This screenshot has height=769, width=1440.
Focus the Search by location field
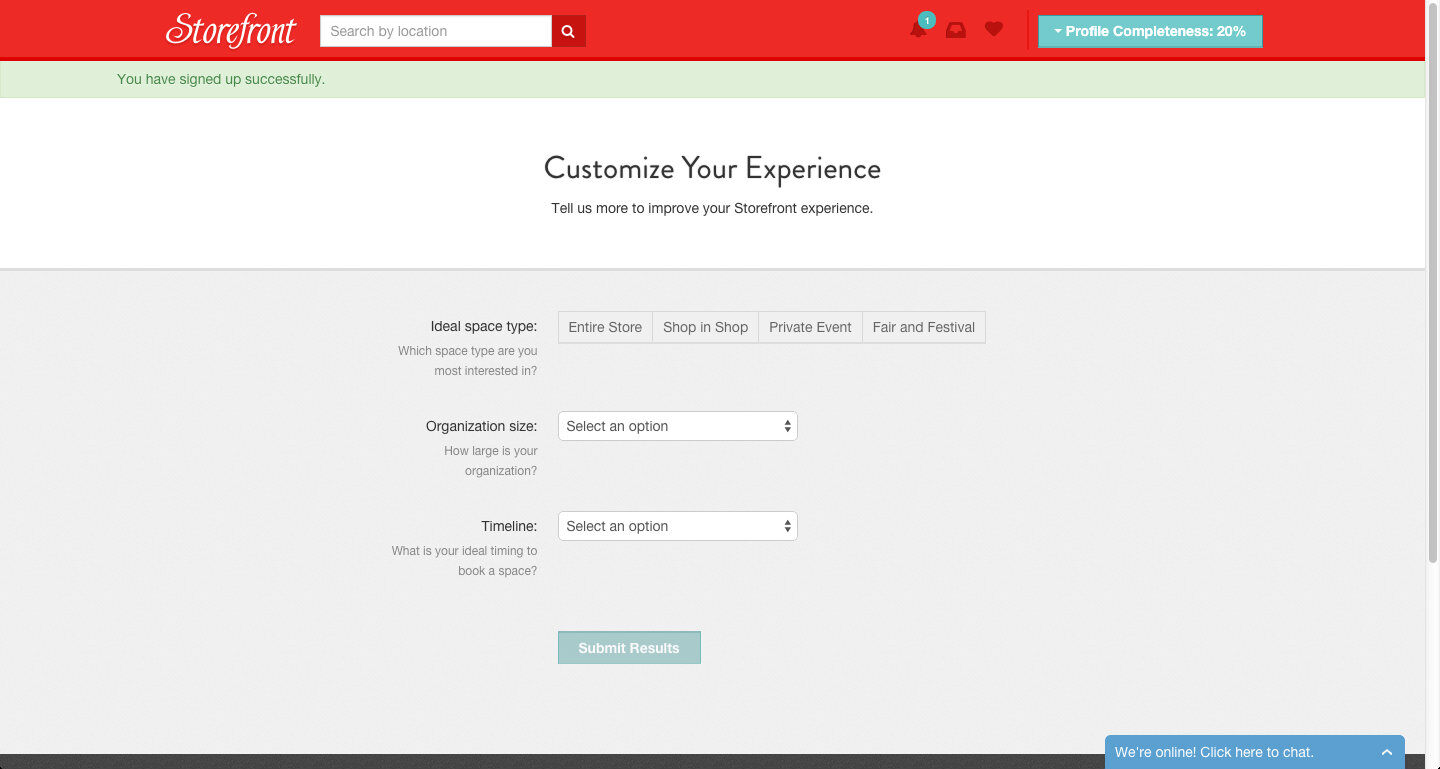pos(435,31)
